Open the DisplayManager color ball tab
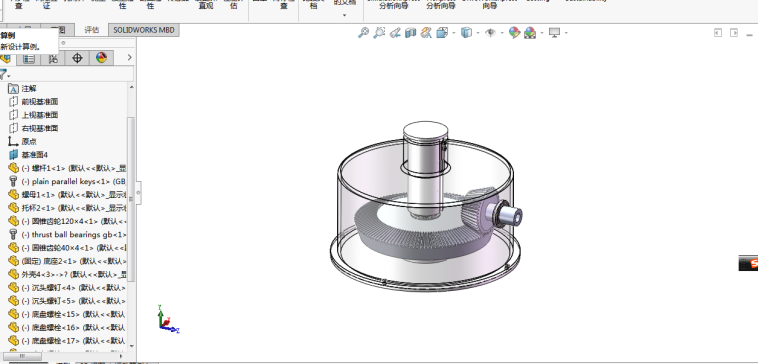This screenshot has width=758, height=364. click(101, 58)
